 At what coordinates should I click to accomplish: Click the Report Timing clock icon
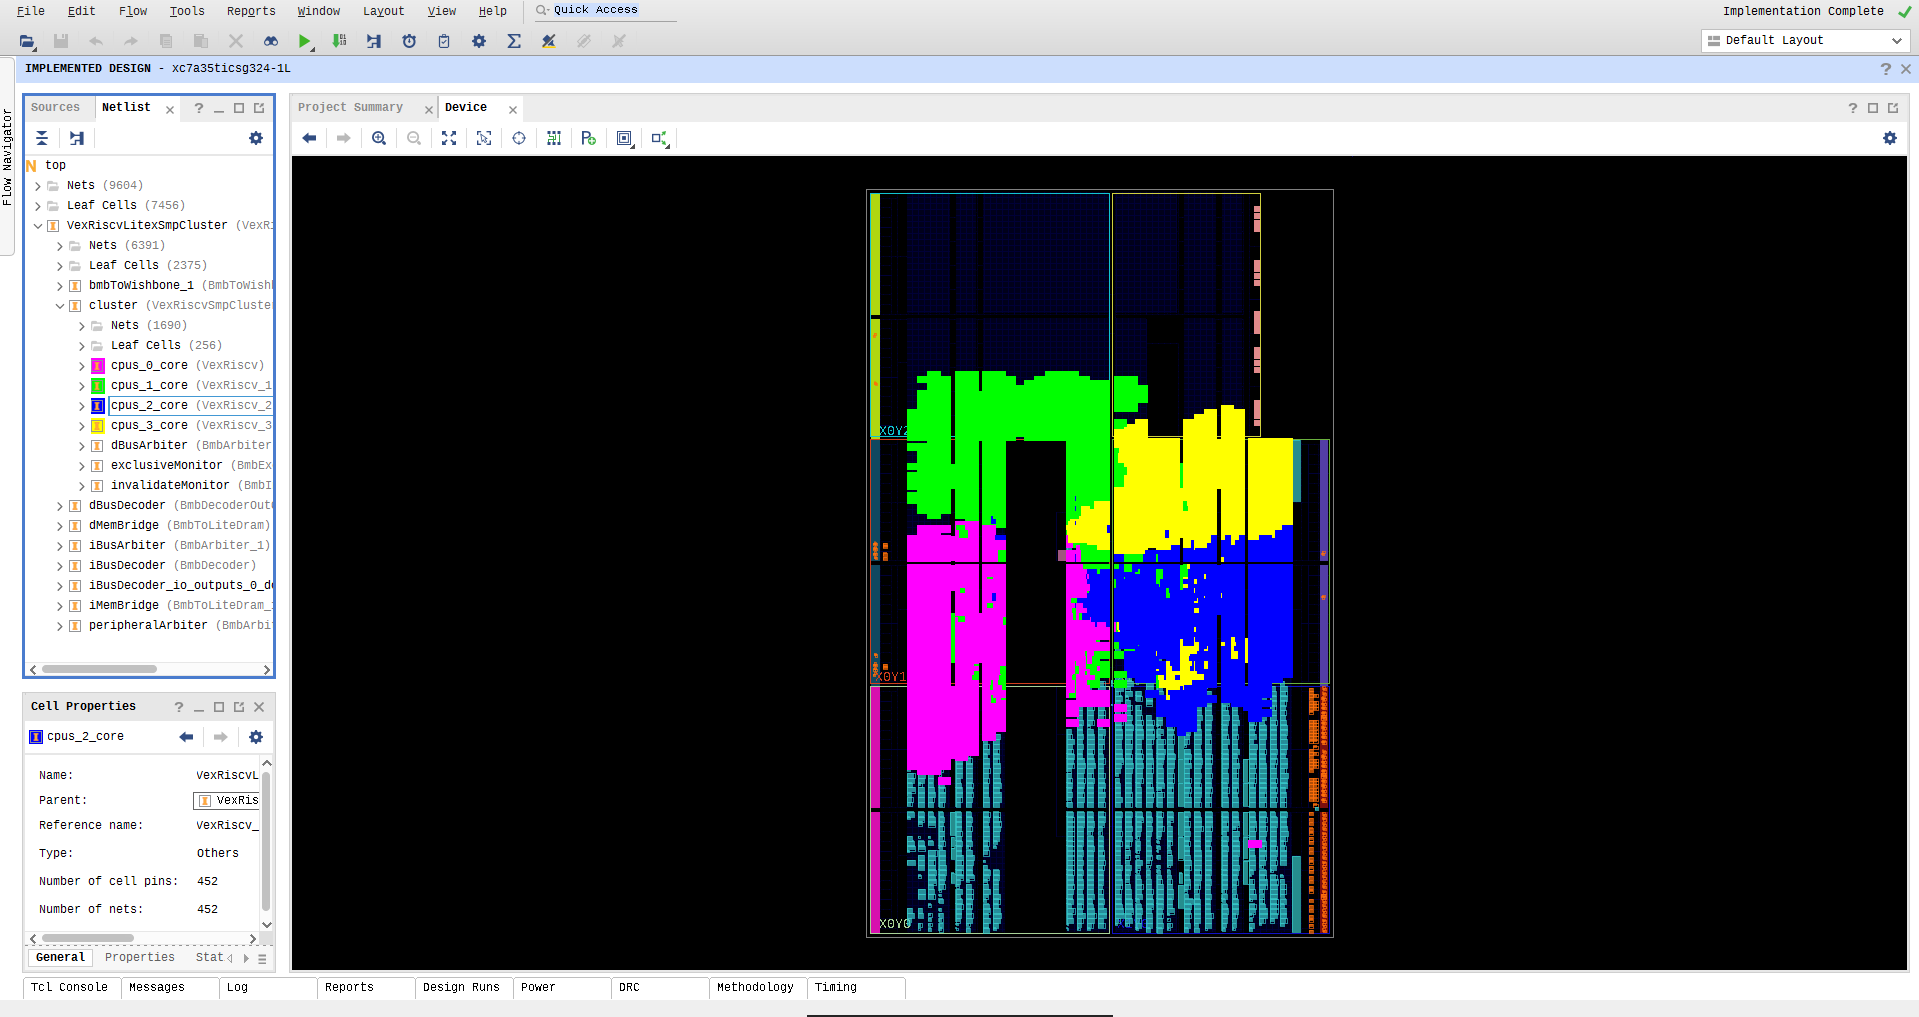pyautogui.click(x=408, y=41)
